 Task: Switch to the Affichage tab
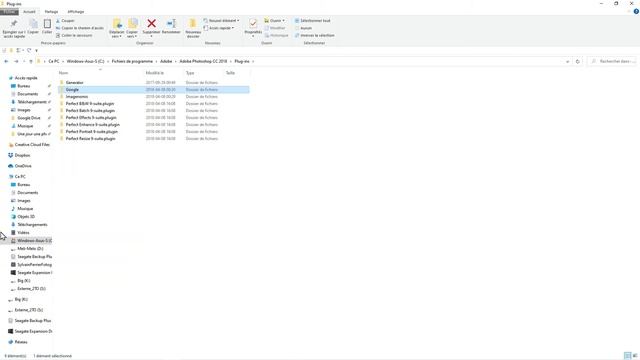click(x=76, y=12)
